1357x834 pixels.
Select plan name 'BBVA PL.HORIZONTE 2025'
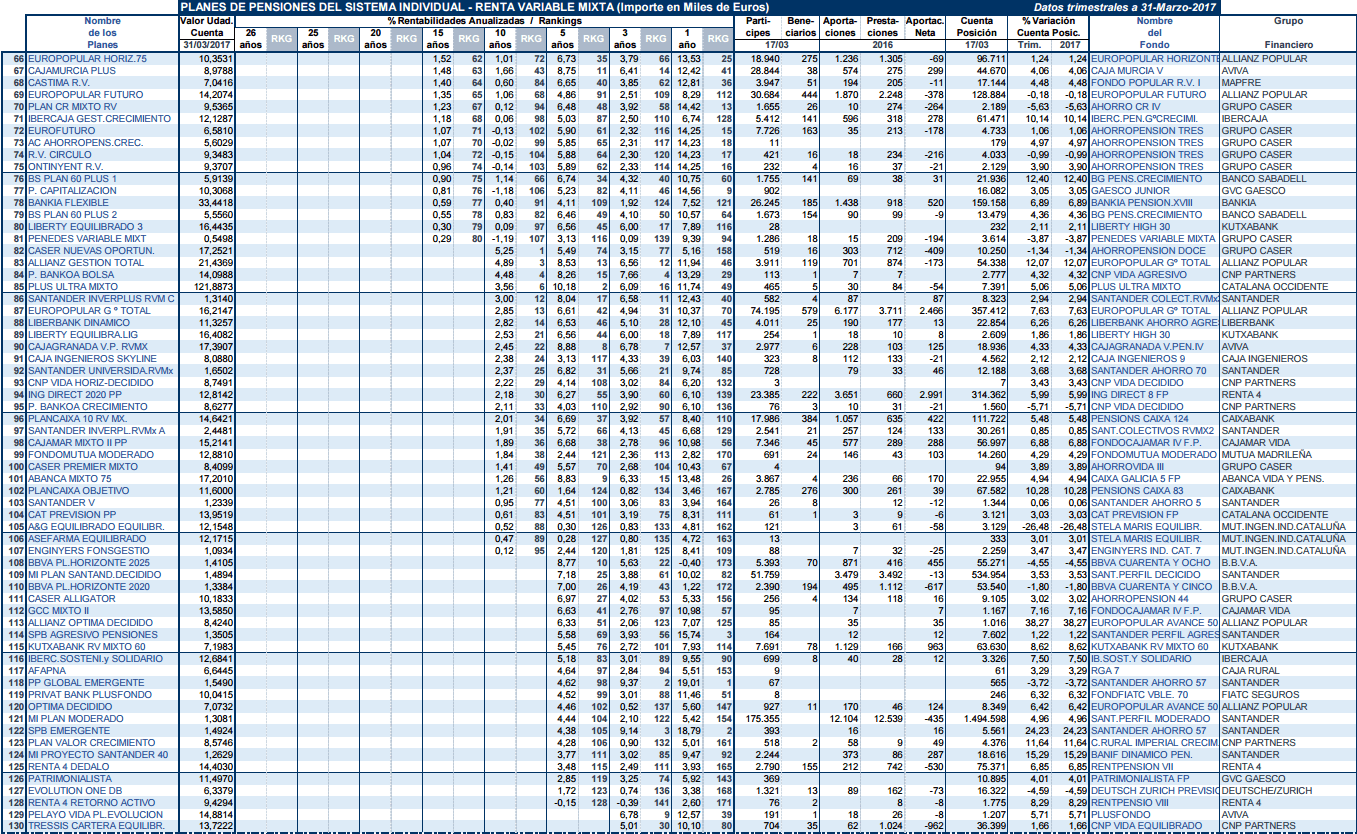(x=89, y=563)
